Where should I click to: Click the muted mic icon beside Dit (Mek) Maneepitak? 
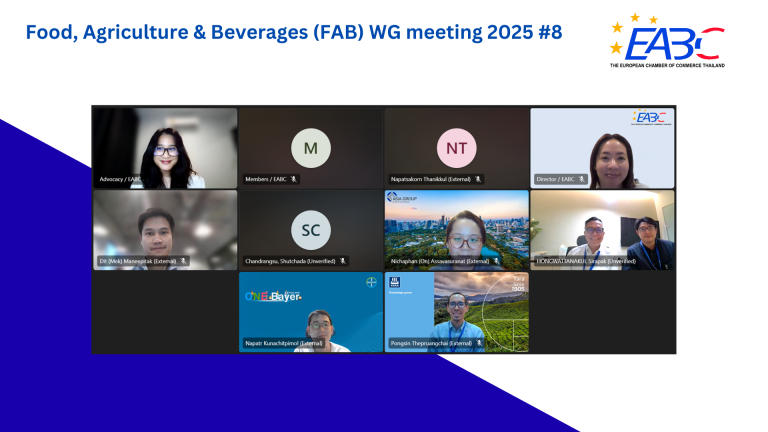[183, 261]
